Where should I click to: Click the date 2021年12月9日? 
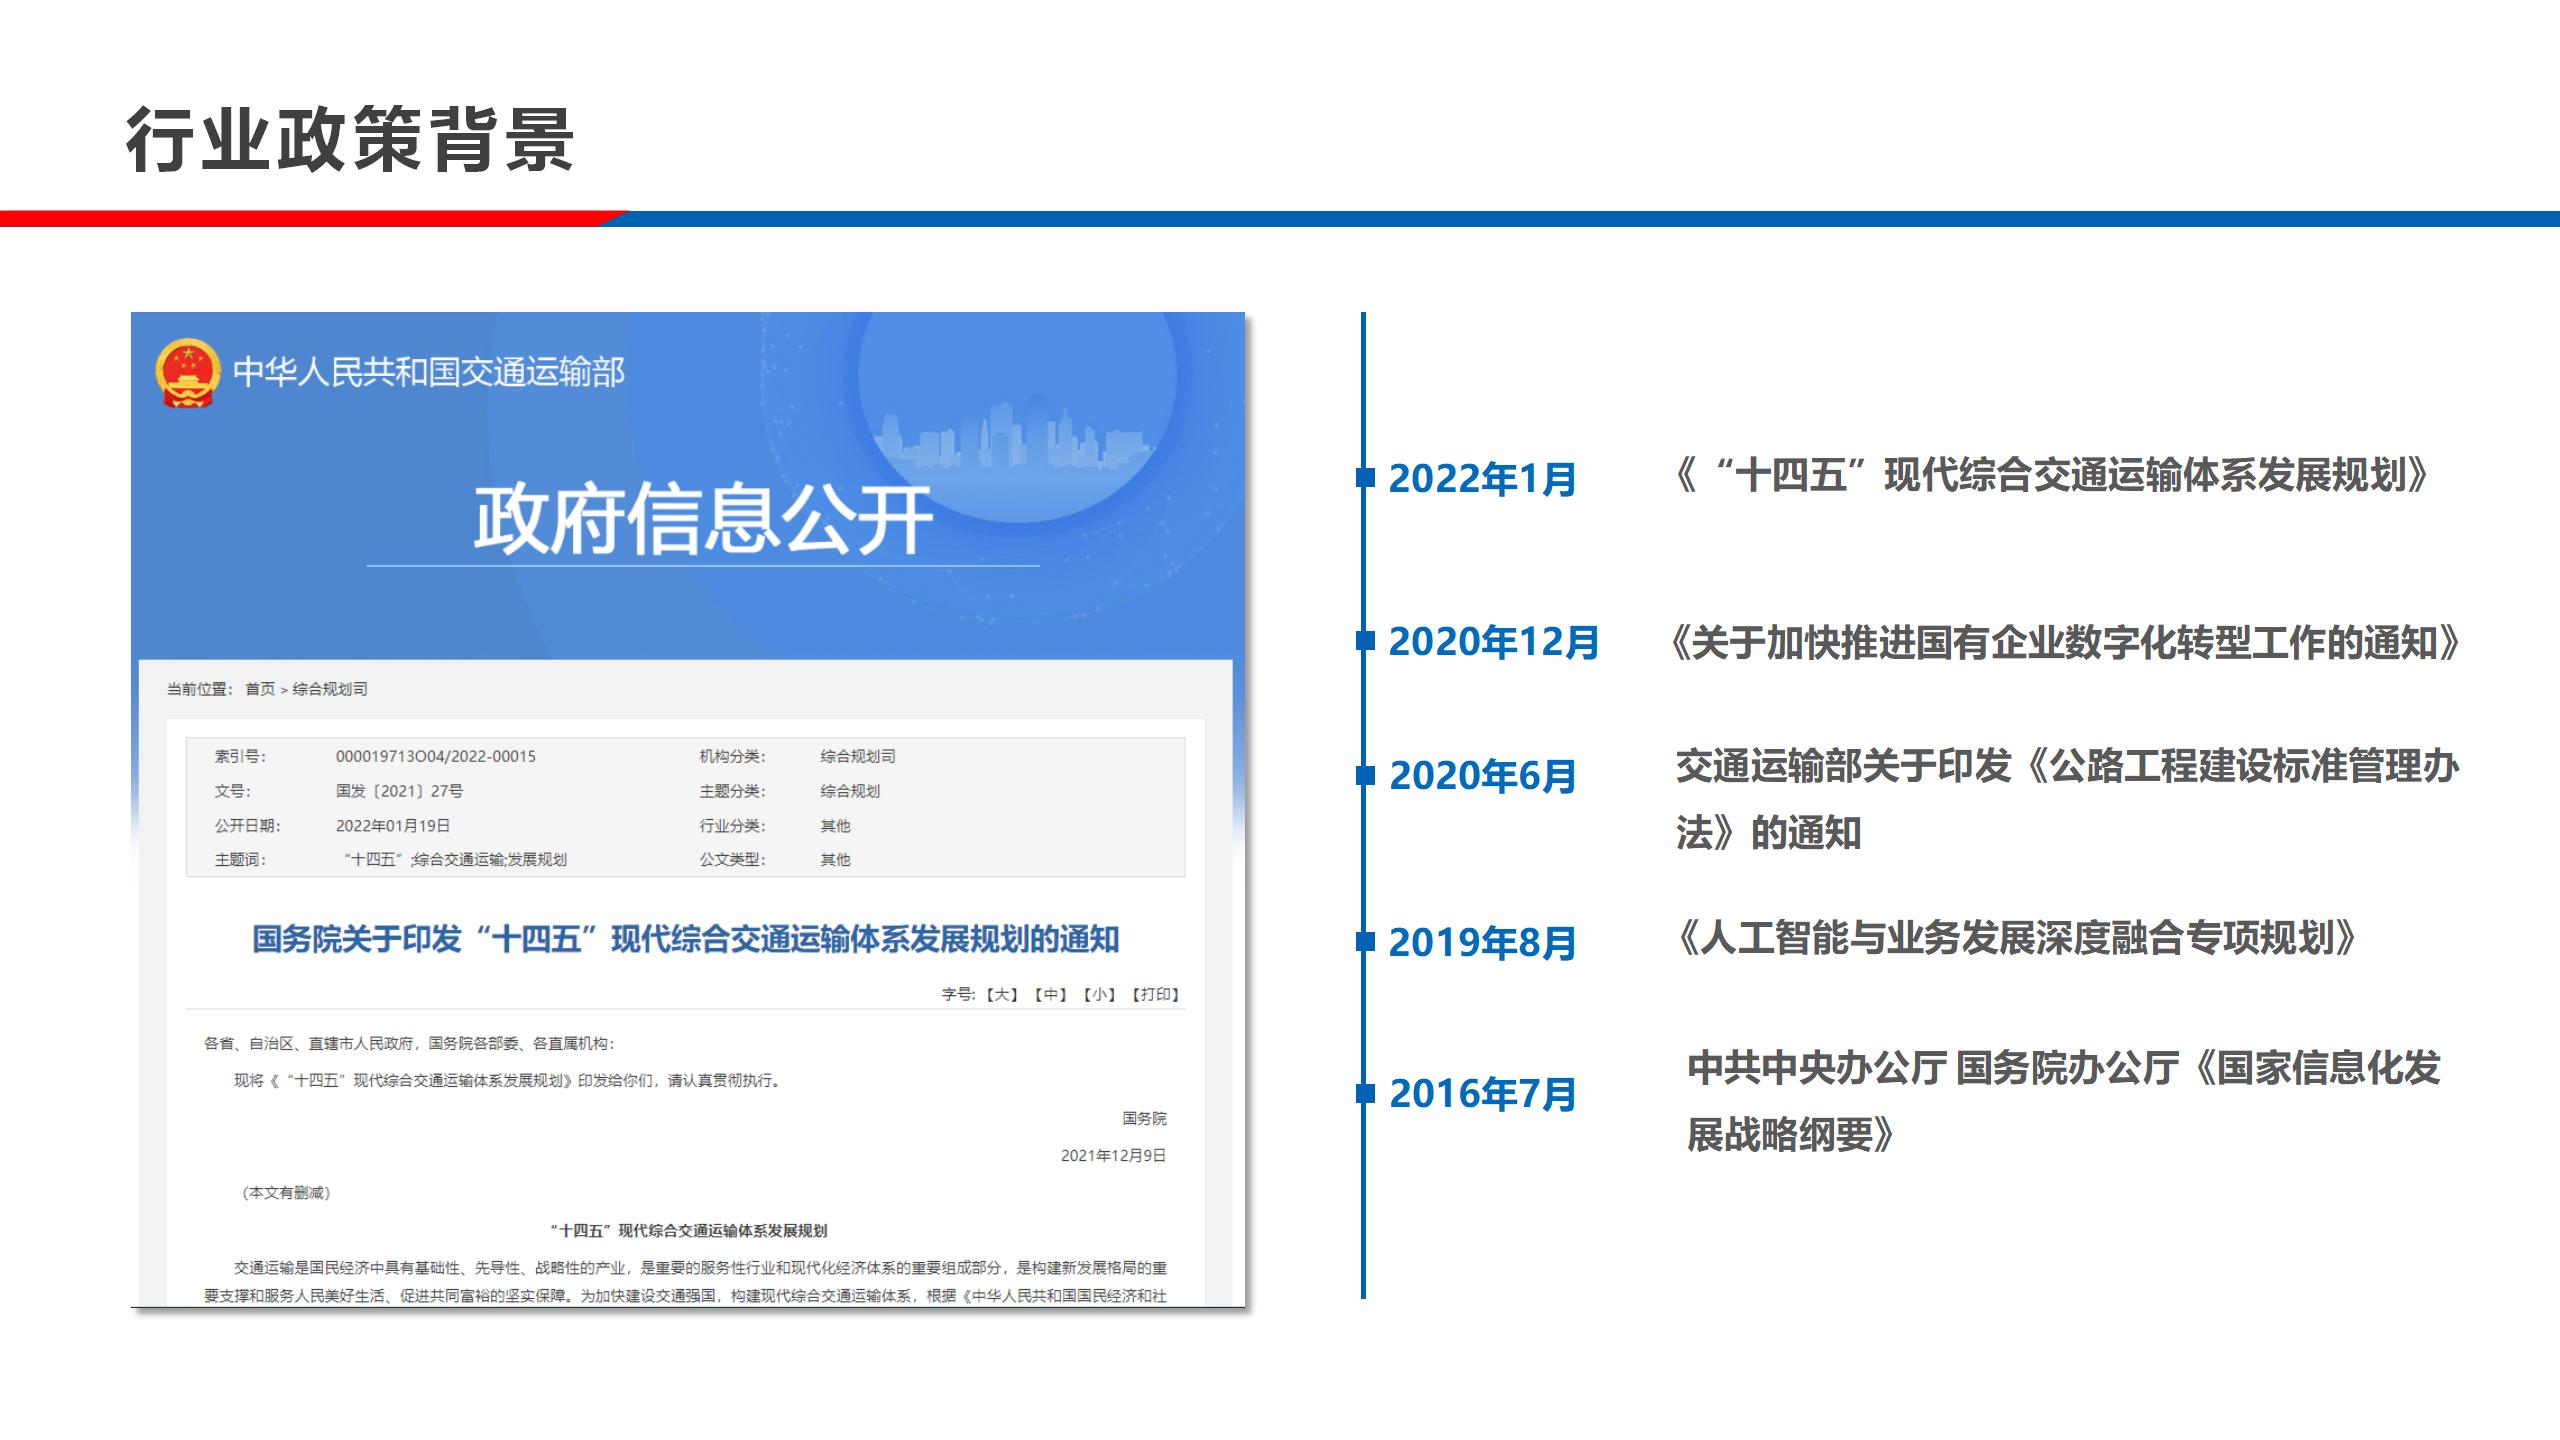point(1114,1155)
